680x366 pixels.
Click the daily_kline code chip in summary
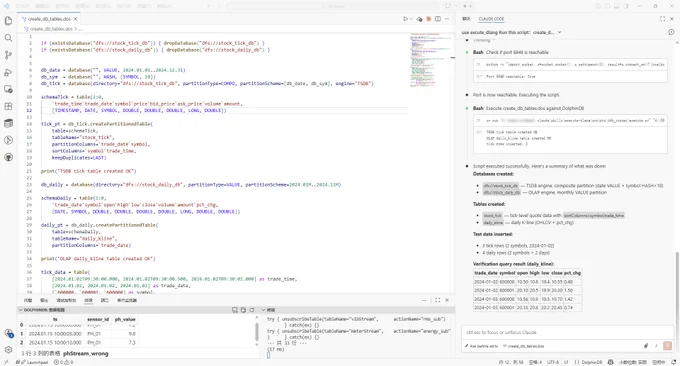click(x=493, y=222)
